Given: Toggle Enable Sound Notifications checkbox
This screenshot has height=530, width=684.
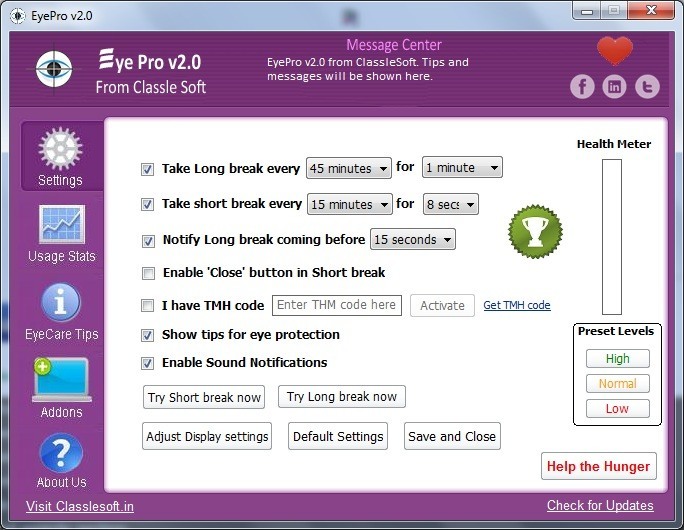Looking at the screenshot, I should 148,363.
